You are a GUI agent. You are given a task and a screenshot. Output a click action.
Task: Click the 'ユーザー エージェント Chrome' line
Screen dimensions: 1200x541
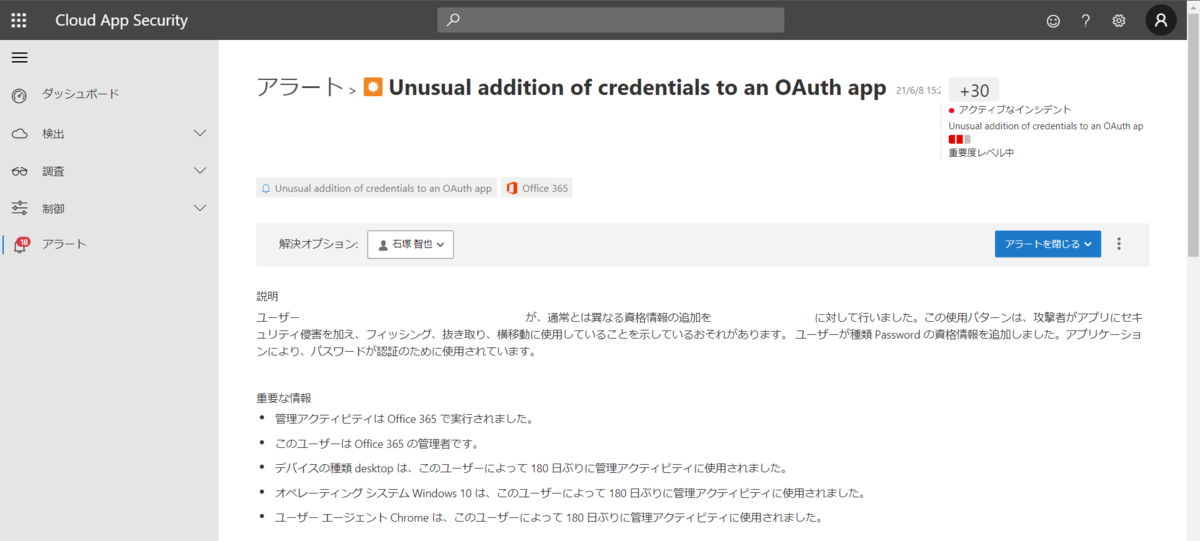coord(548,518)
